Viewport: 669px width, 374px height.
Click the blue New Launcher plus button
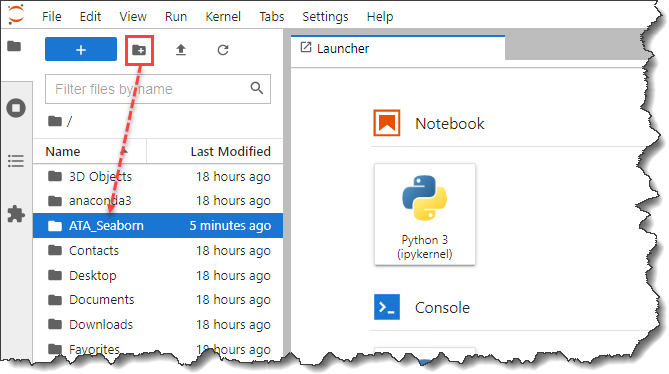point(81,49)
